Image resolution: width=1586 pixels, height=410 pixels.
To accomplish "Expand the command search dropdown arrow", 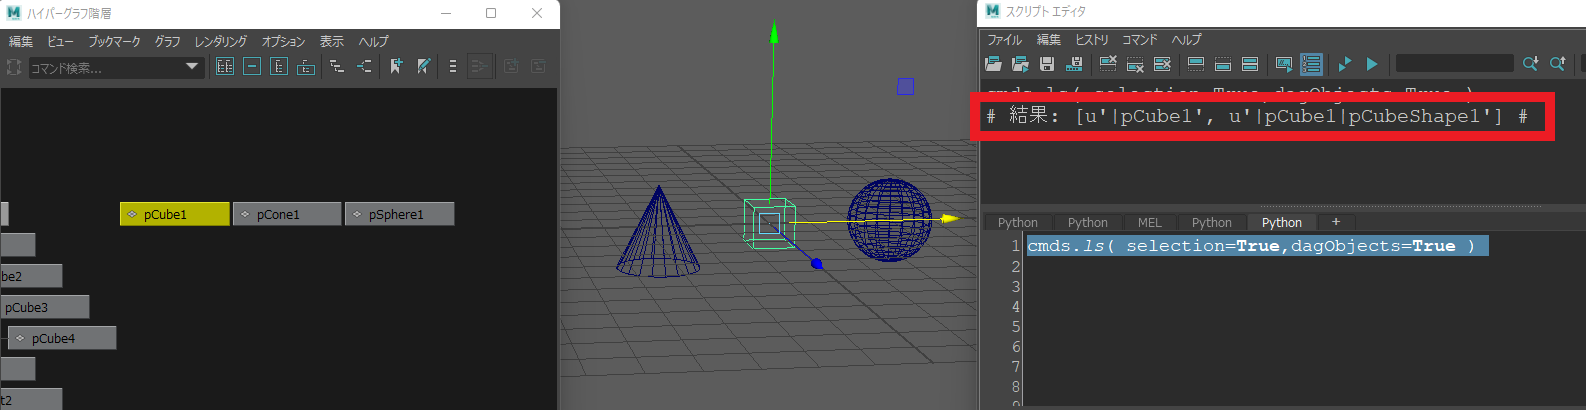I will pos(192,67).
